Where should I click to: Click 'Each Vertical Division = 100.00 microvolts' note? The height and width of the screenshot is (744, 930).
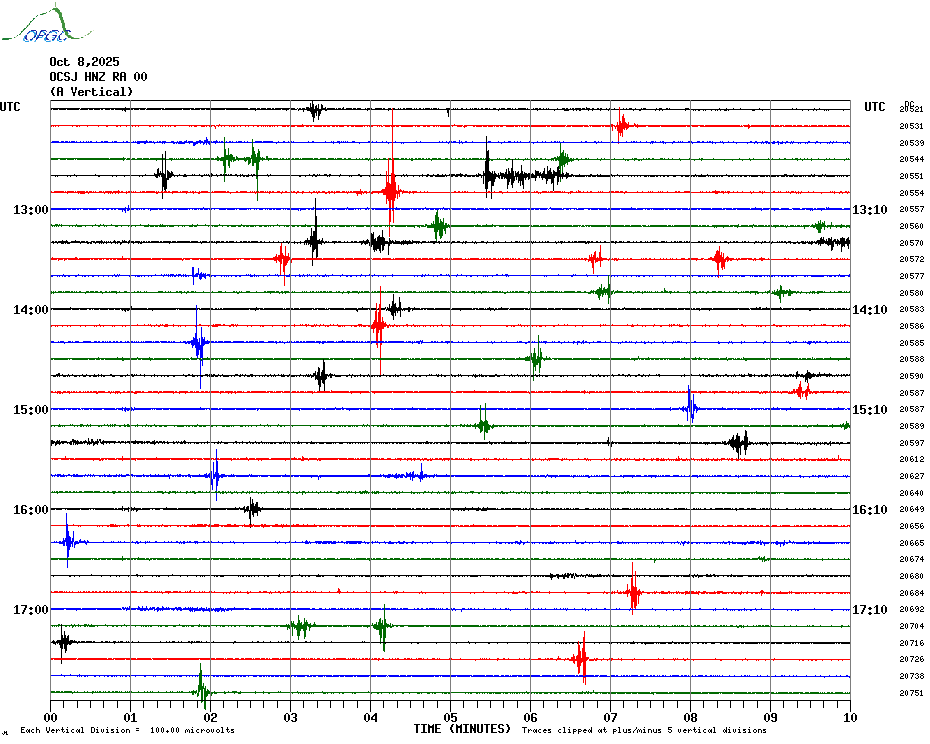coord(128,730)
